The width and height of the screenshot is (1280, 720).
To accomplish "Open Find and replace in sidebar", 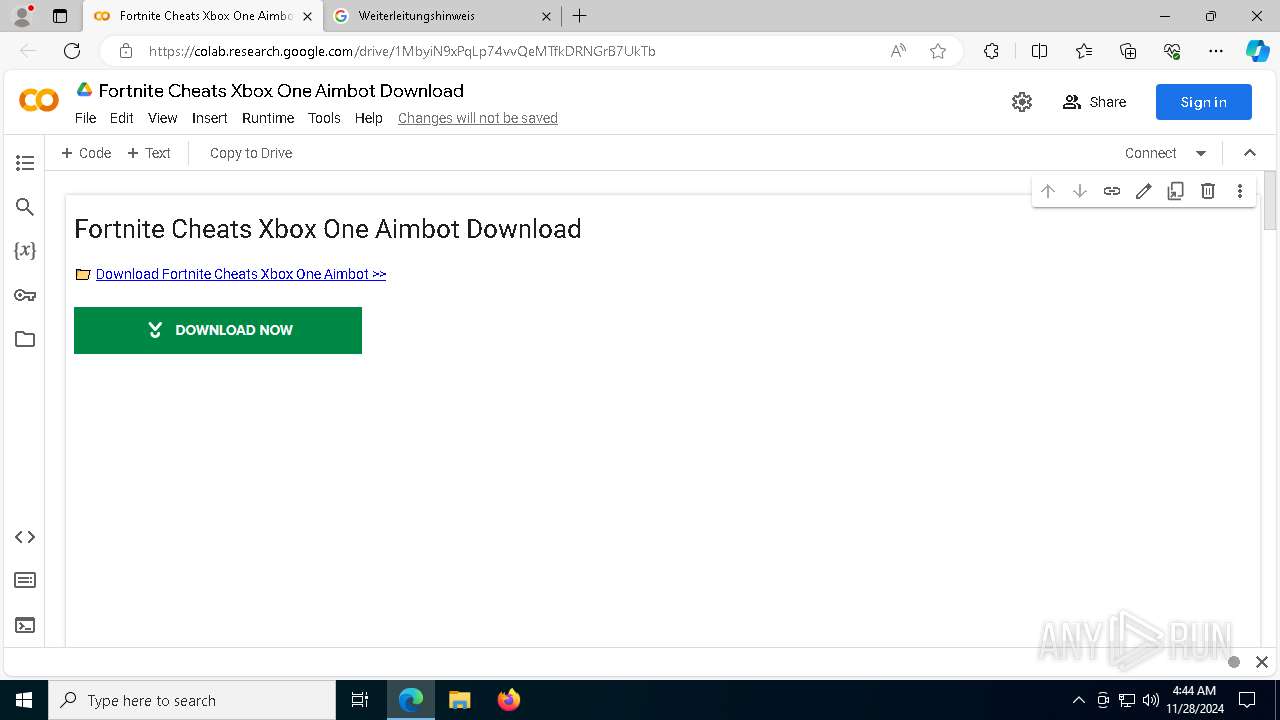I will (x=25, y=207).
